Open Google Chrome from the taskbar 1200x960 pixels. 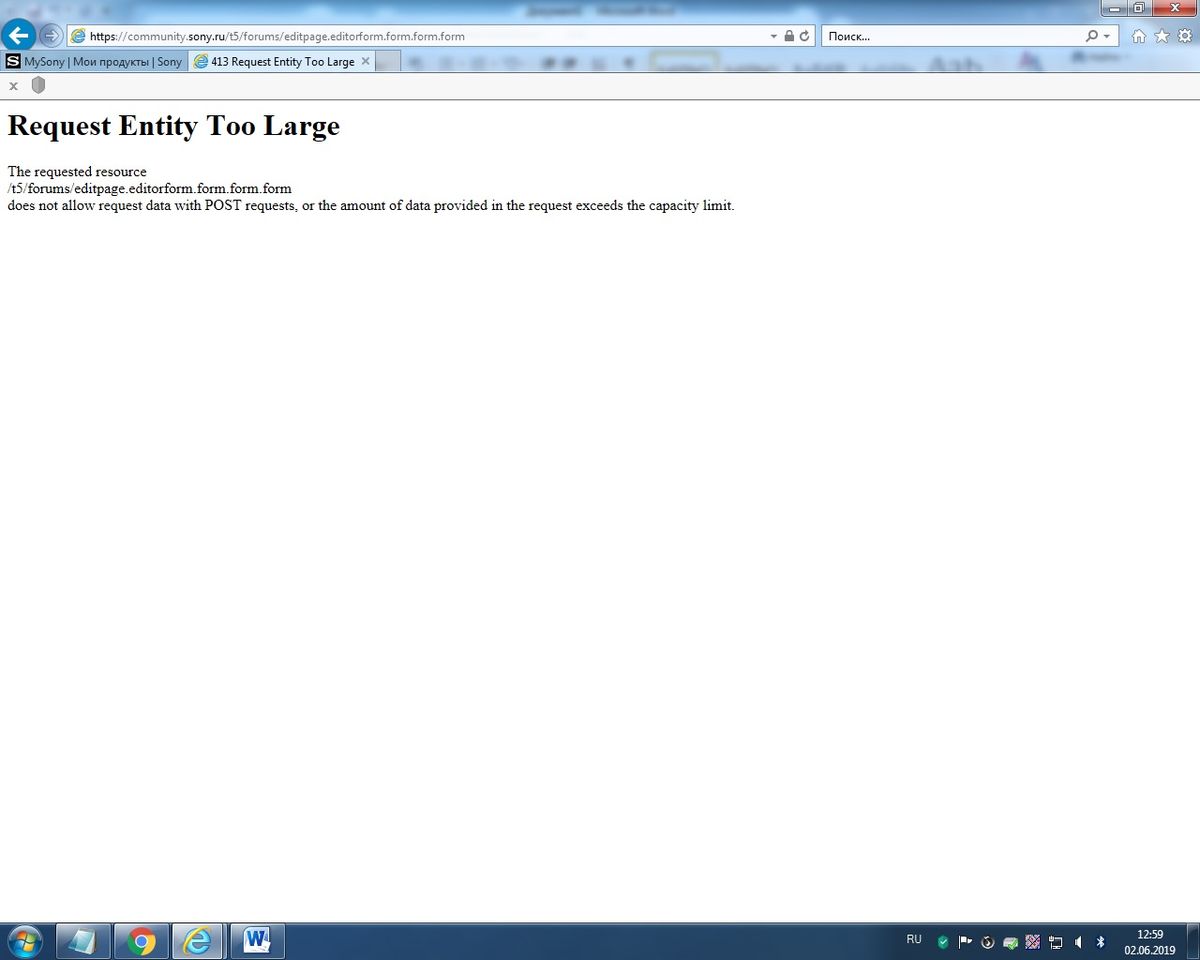point(141,941)
